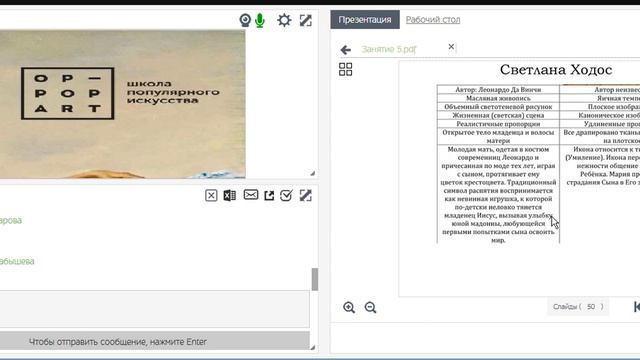
Task: Click the cell Объемный светотеневой рисунок
Action: 498,107
